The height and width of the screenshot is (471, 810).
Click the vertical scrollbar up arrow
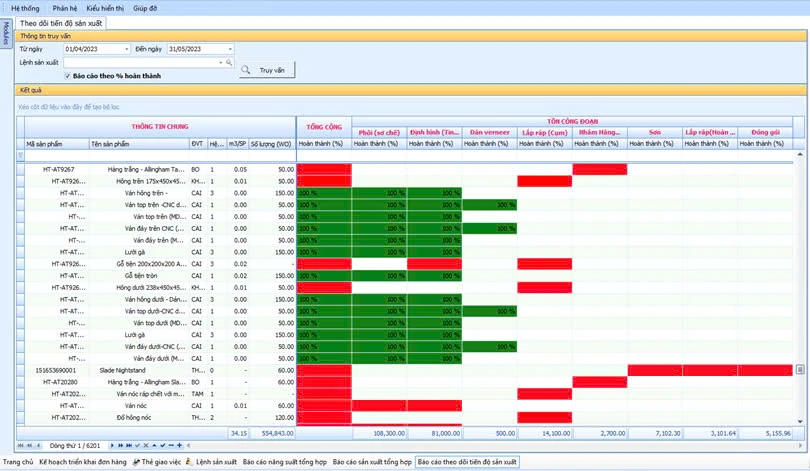pos(800,154)
